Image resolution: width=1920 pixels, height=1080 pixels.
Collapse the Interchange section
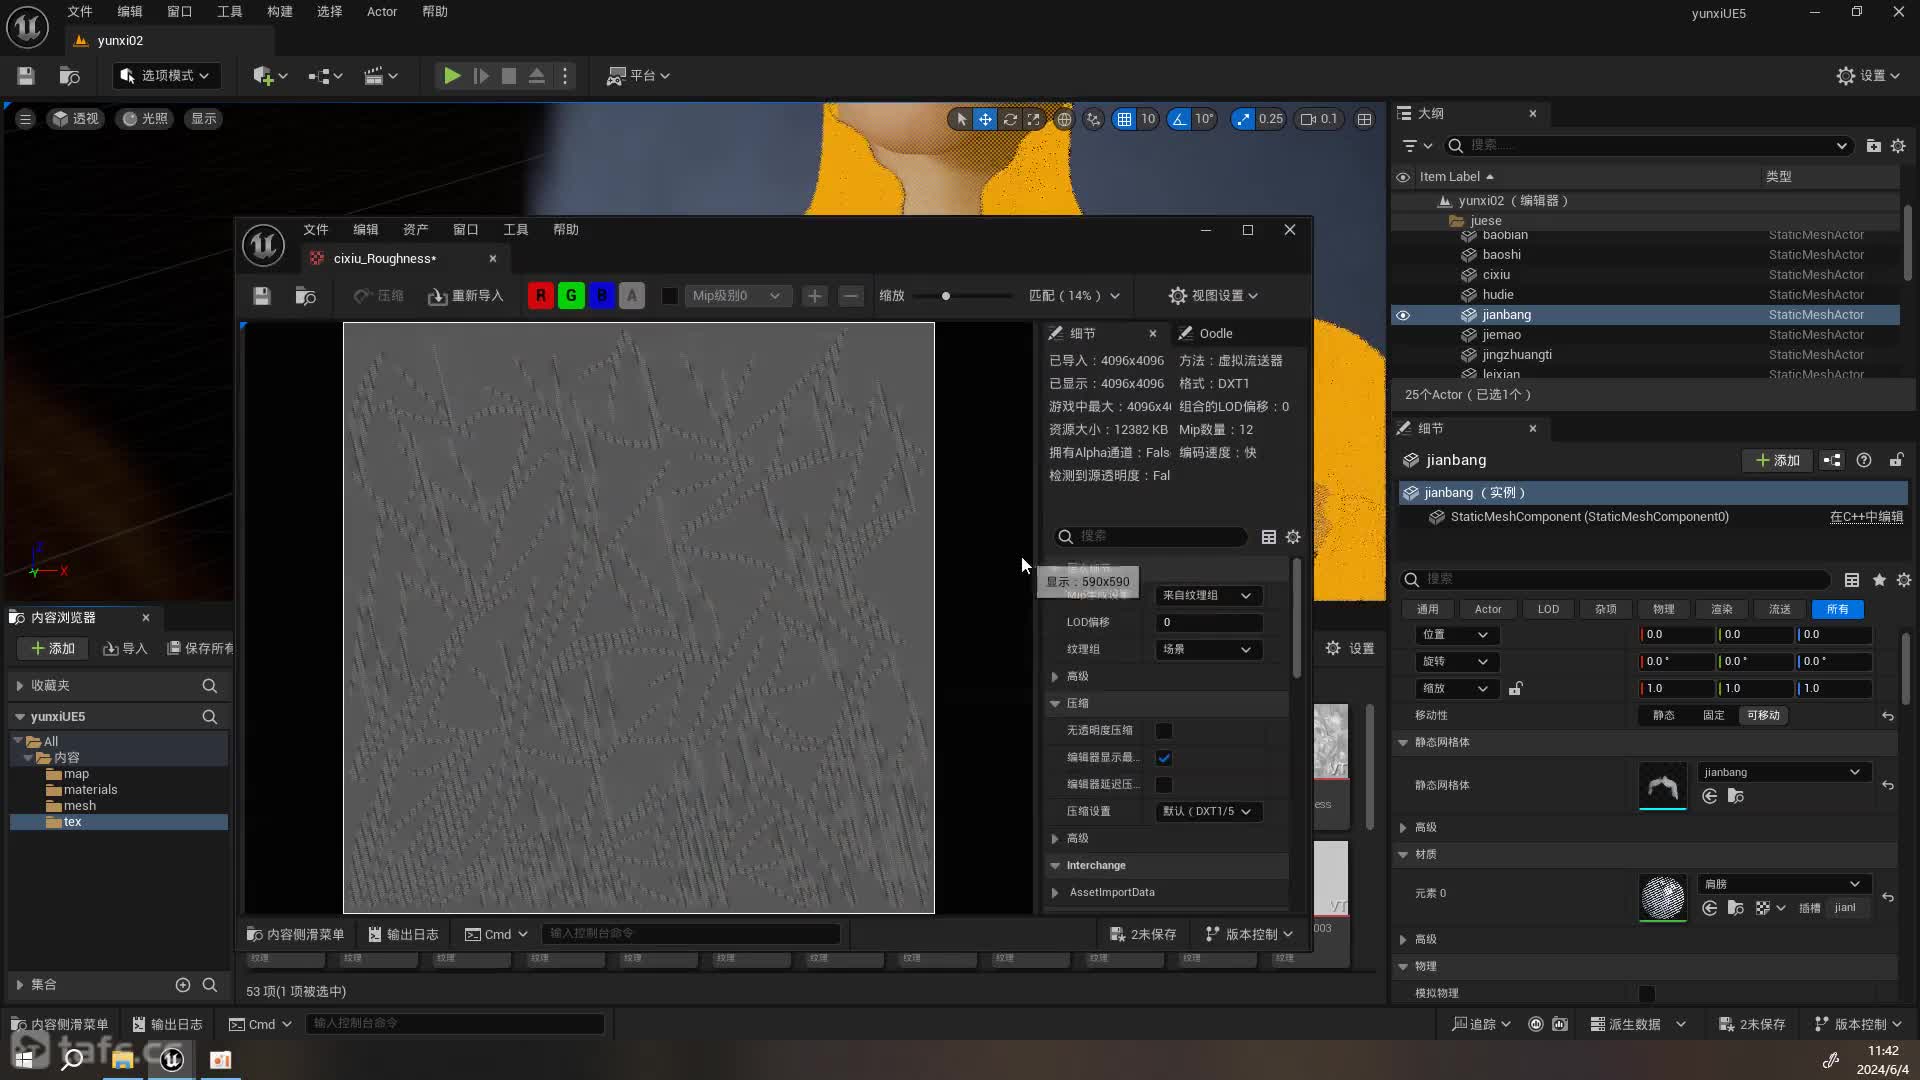coord(1055,866)
